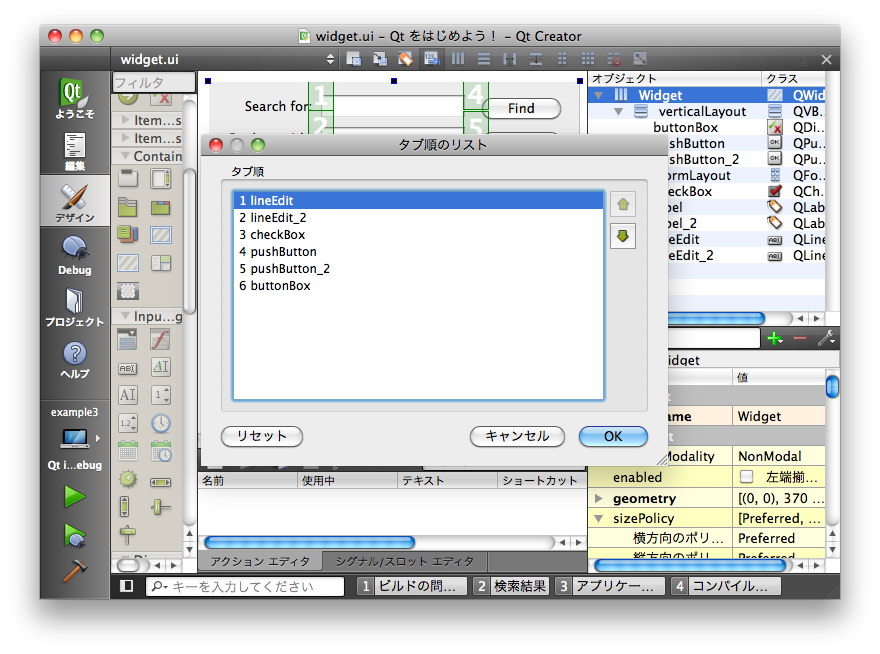Switch to Debug mode in sidebar
Viewport: 880px width, 654px height.
click(x=74, y=254)
